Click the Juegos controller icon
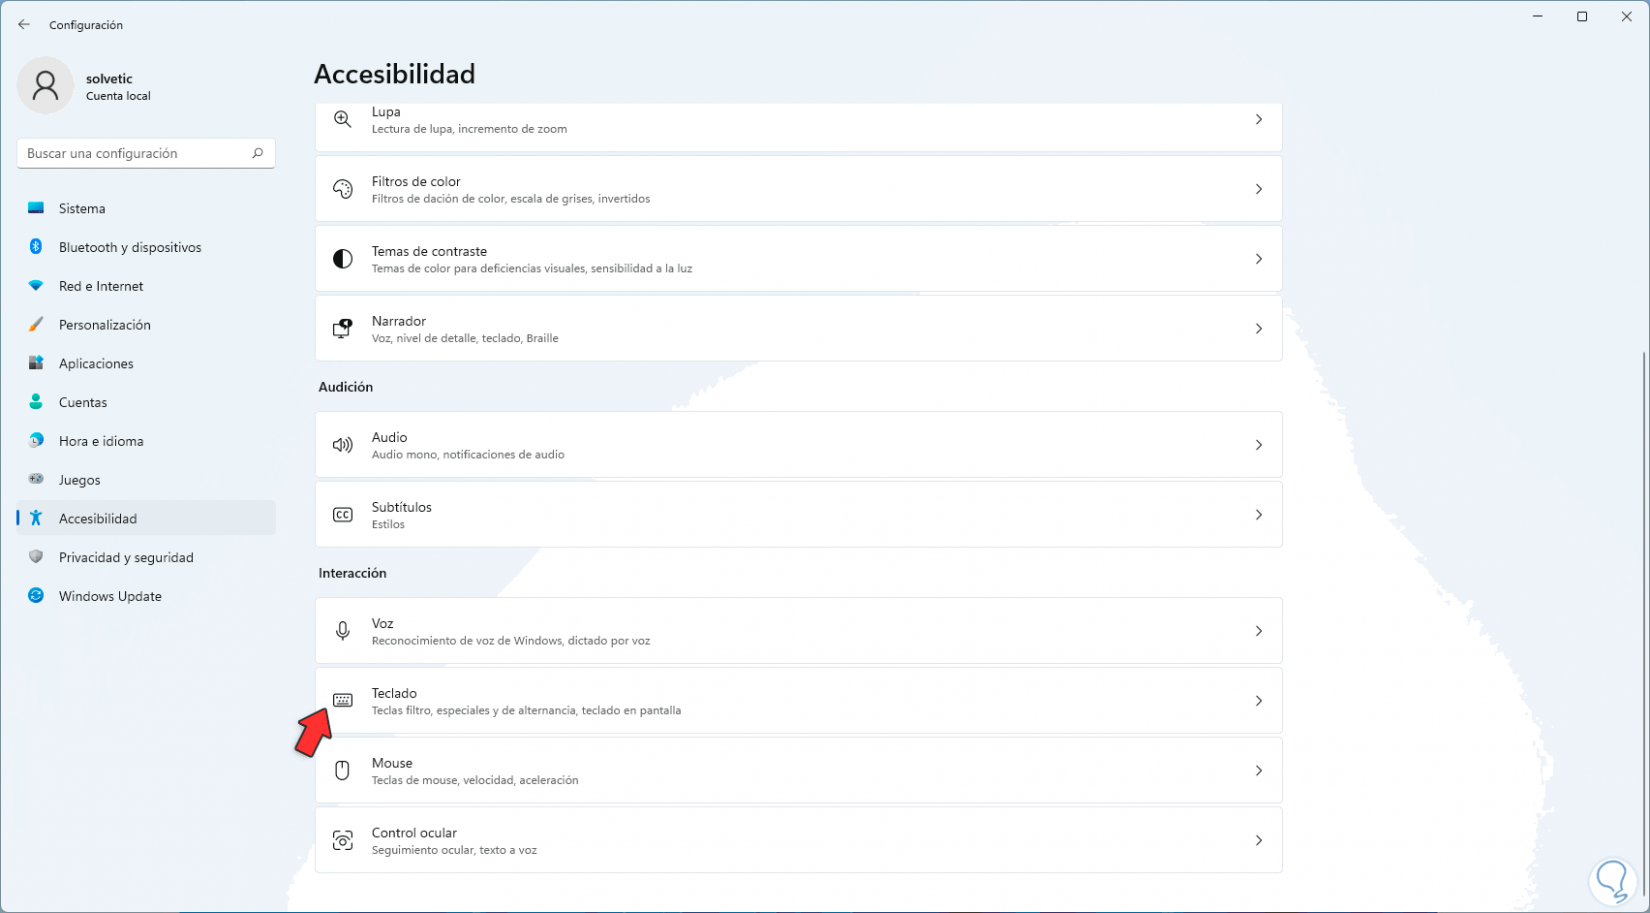The image size is (1650, 913). point(36,479)
